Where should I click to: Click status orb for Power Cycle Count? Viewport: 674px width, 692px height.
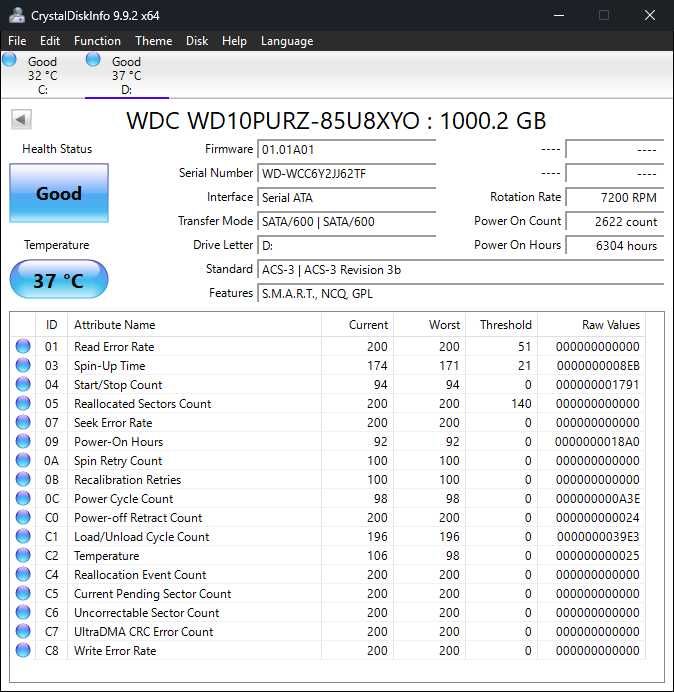click(x=23, y=498)
